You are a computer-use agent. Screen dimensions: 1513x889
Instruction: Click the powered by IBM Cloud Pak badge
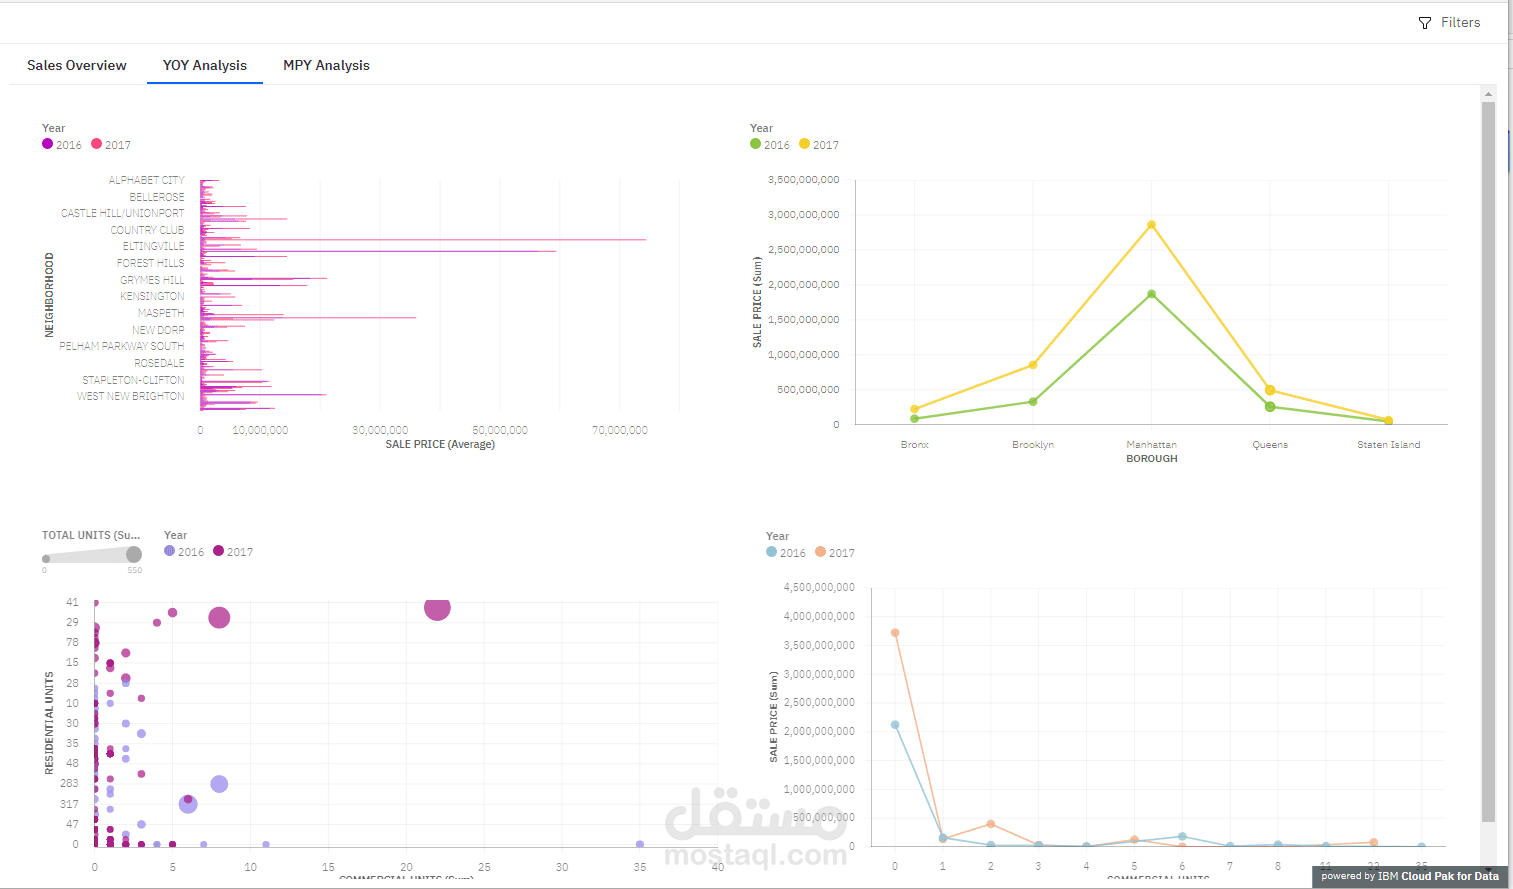(x=1409, y=876)
